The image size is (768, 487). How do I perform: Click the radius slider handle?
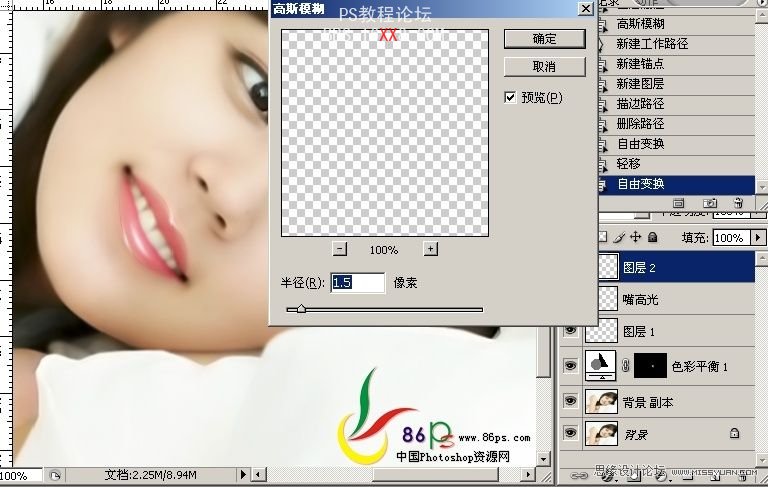click(x=301, y=310)
